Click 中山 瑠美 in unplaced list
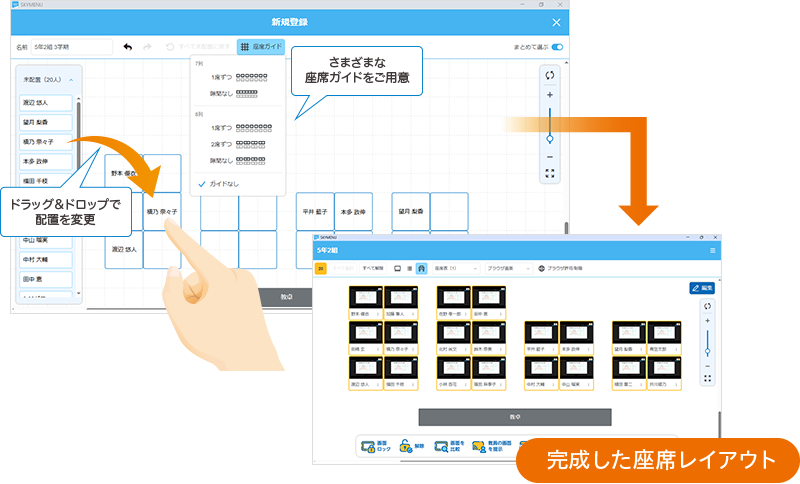The height and width of the screenshot is (484, 800). click(x=46, y=240)
